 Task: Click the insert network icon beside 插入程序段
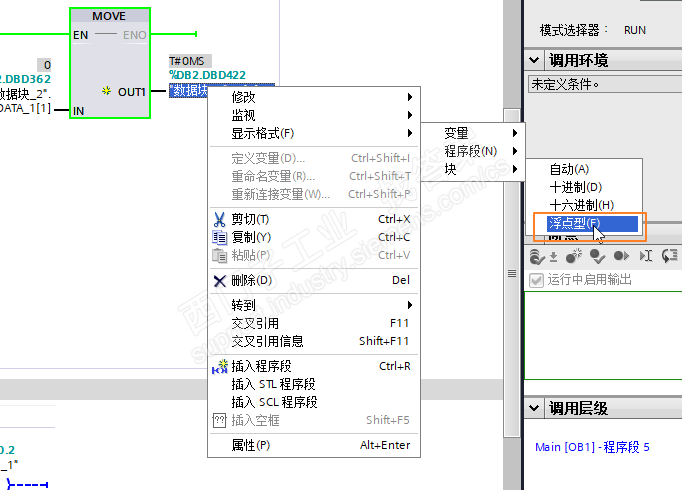point(220,367)
